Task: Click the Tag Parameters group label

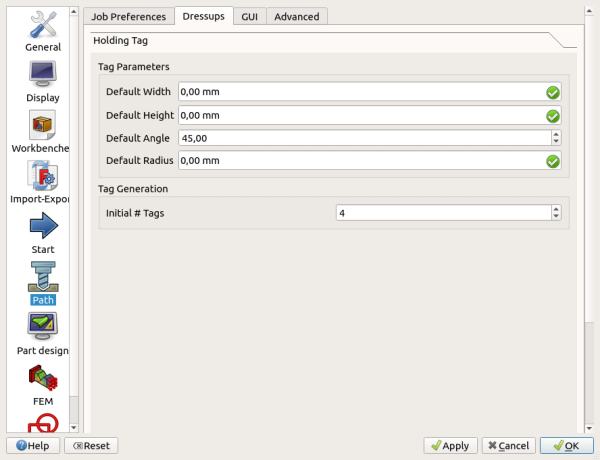Action: 134,67
